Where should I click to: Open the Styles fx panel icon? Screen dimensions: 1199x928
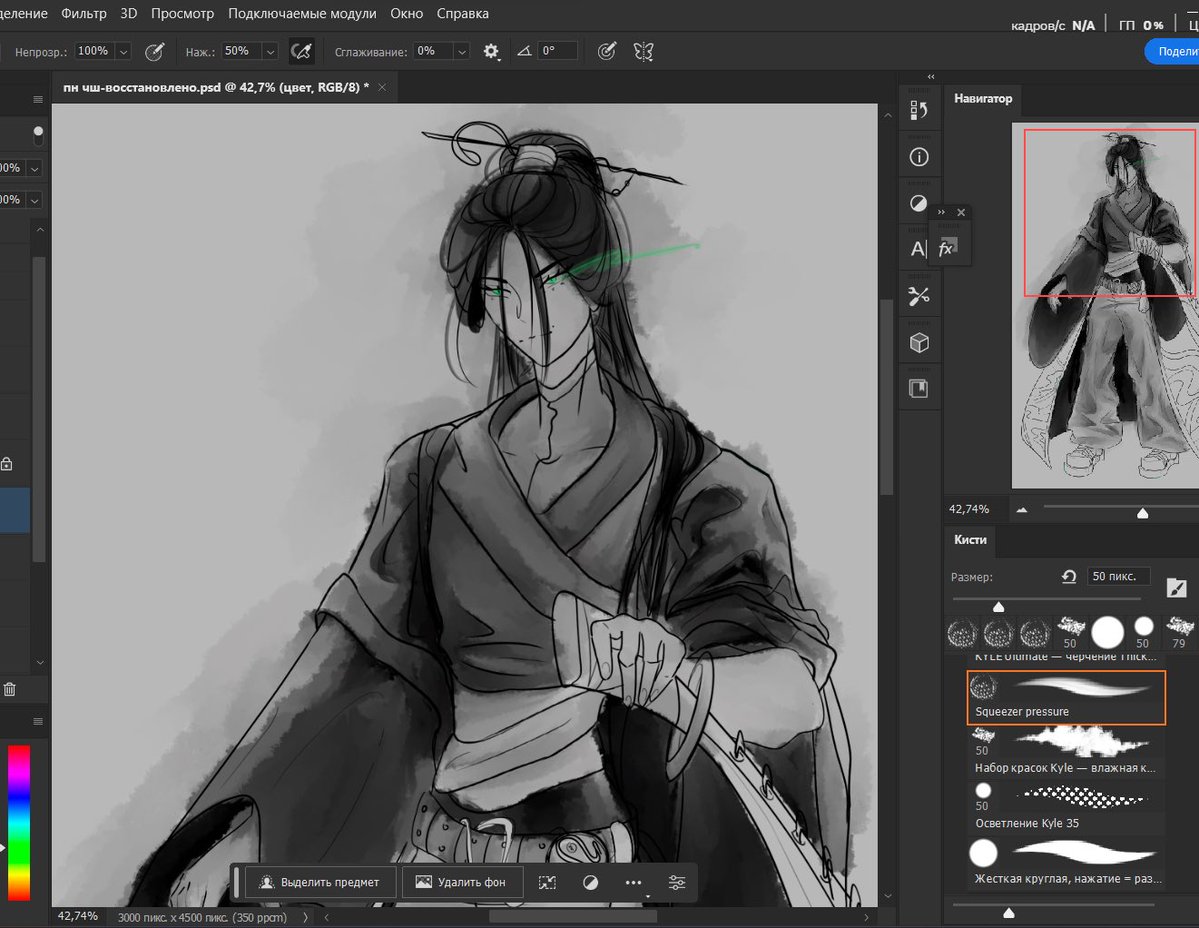coord(947,248)
